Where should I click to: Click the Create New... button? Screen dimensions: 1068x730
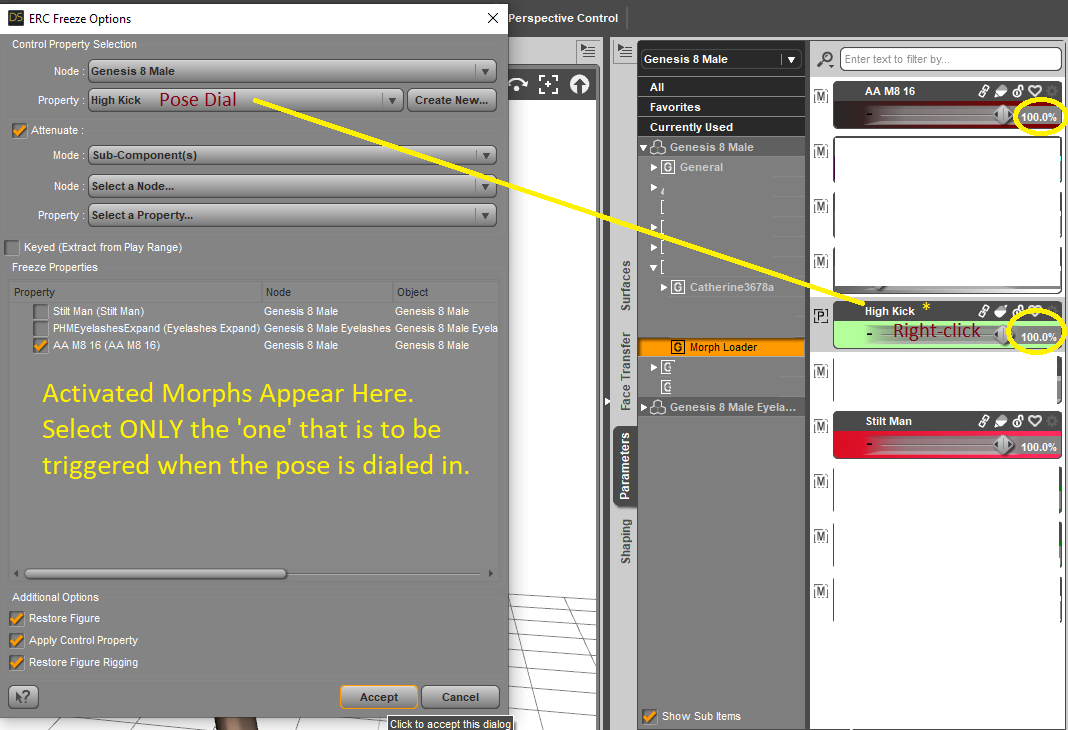[x=452, y=100]
